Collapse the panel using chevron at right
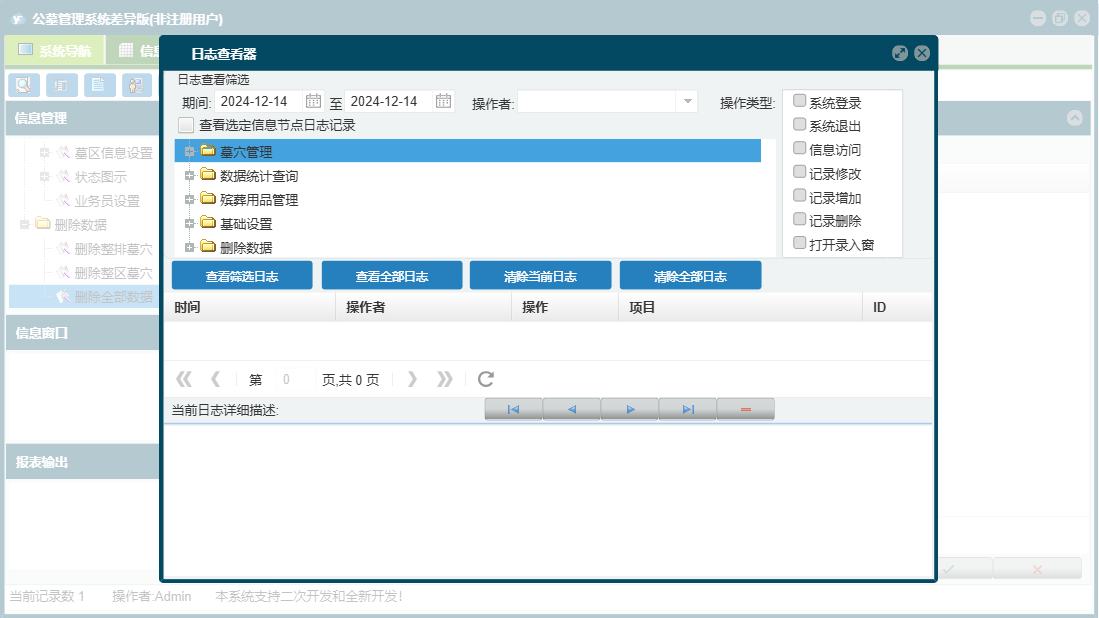Screen dimensions: 1099x618 tap(1074, 118)
